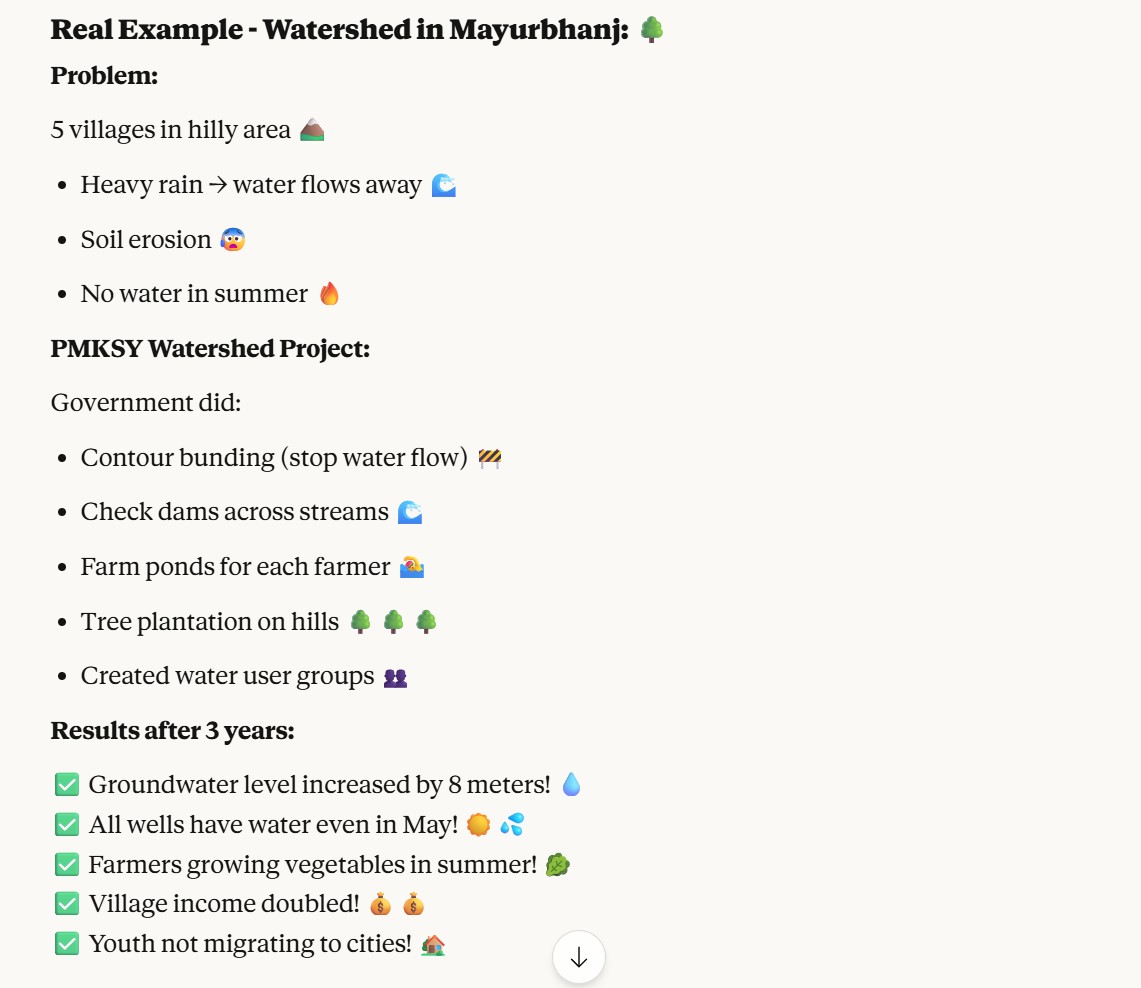Click the green checkmark beside "All wells have water"

(x=67, y=825)
